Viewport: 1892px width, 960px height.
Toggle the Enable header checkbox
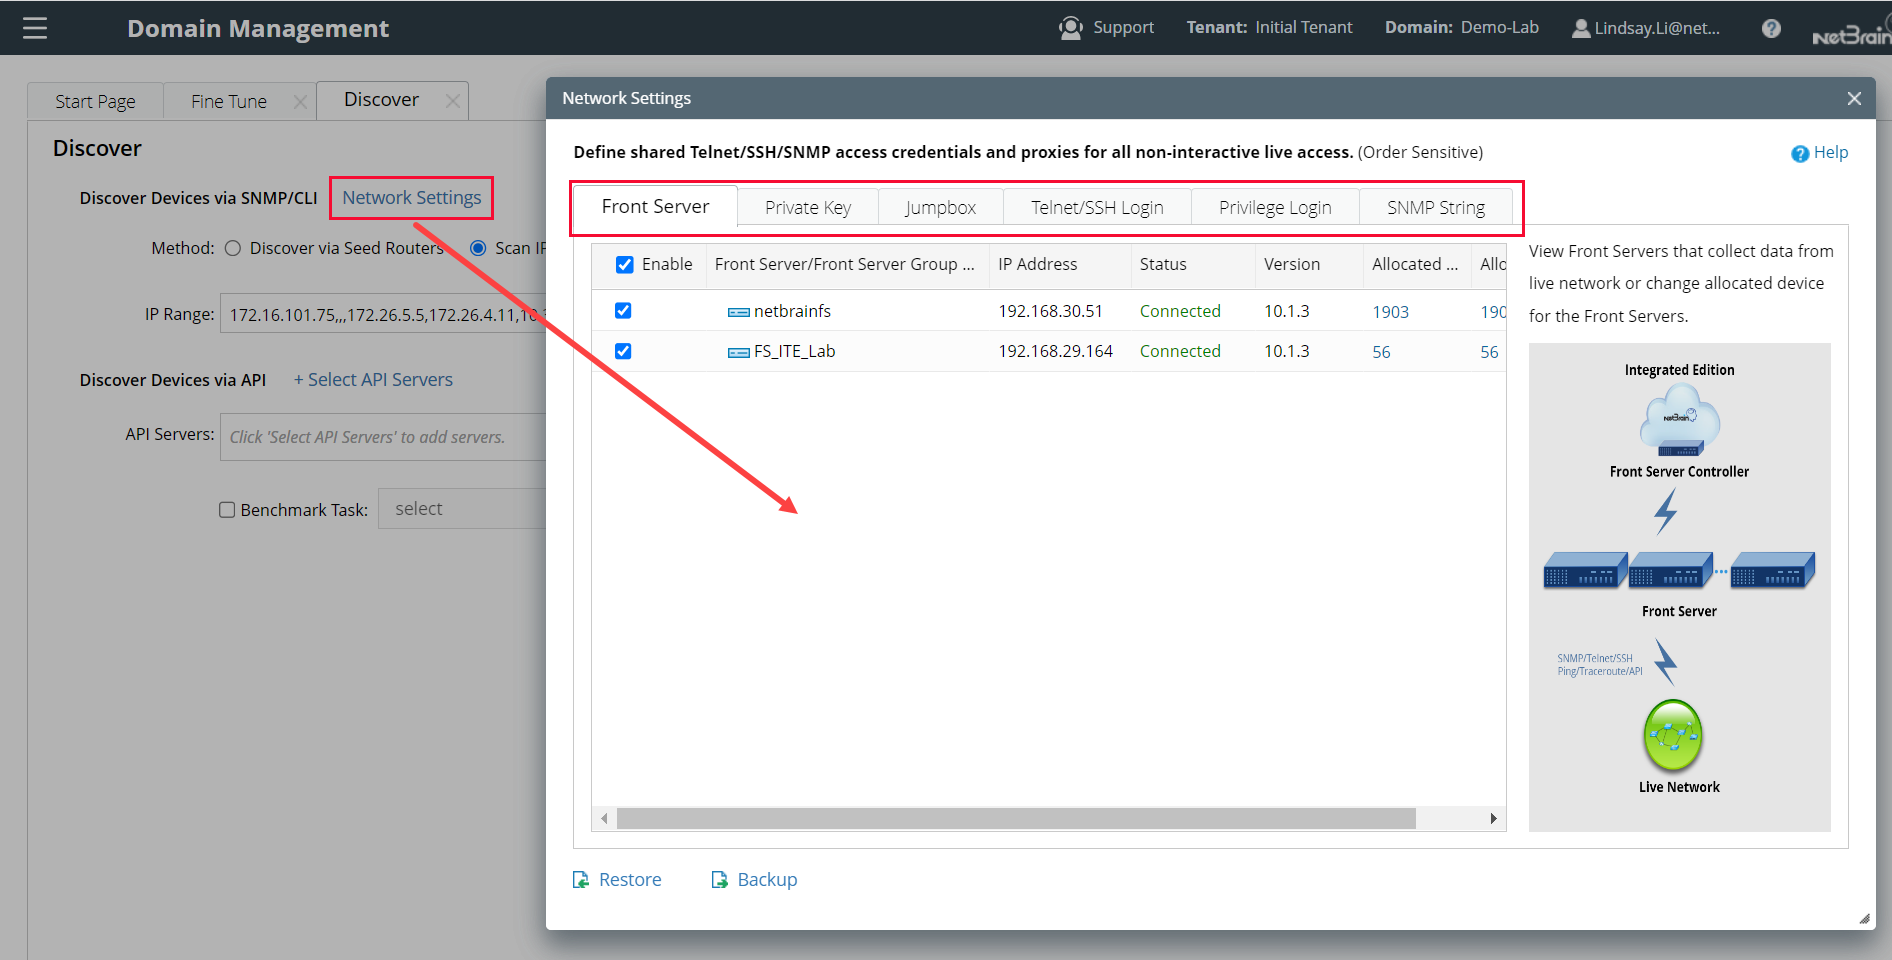point(625,265)
